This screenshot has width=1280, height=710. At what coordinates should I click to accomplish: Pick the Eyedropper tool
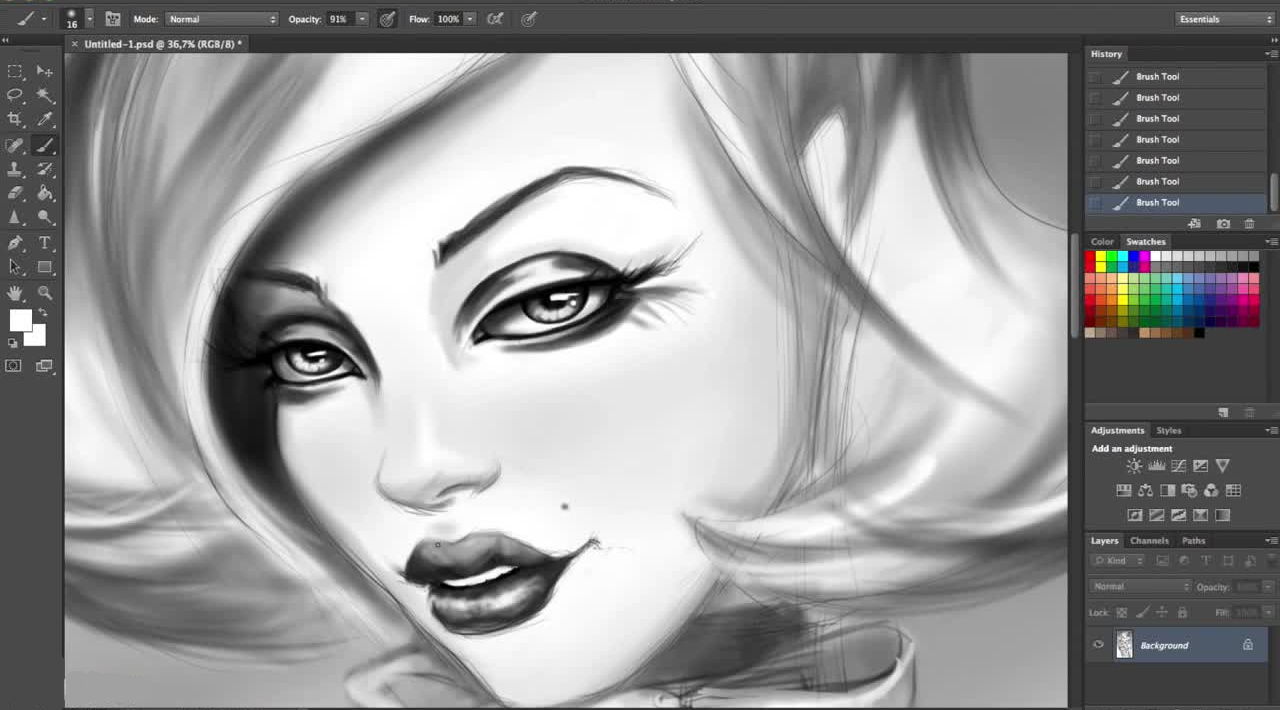[45, 120]
